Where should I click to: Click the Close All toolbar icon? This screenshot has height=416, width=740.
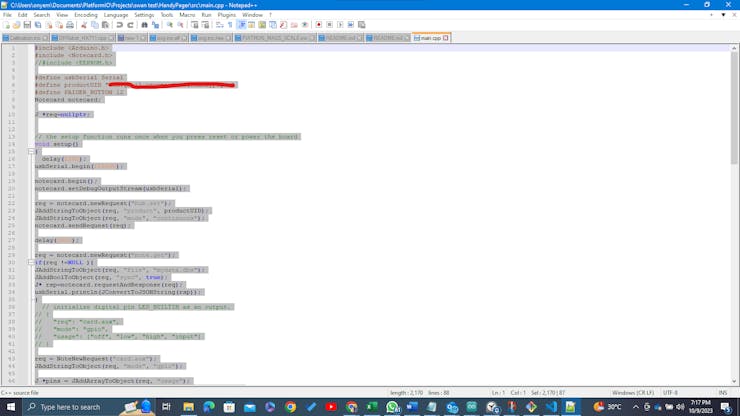(59, 25)
